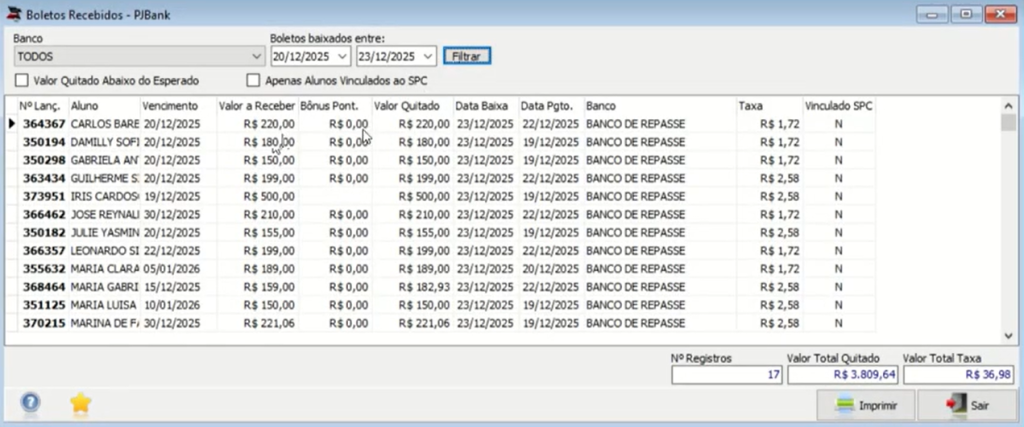The image size is (1024, 427).
Task: Click the Vencimento column header
Action: coord(178,106)
